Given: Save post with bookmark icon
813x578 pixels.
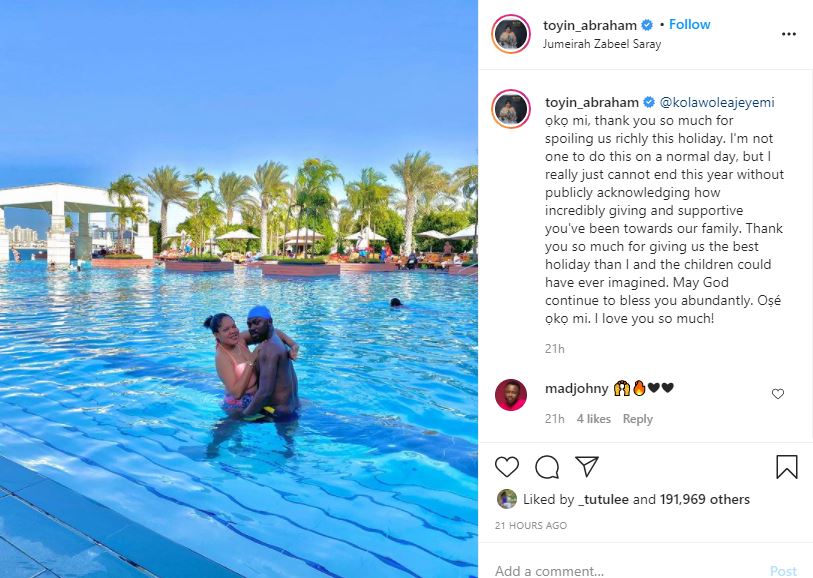Looking at the screenshot, I should [787, 467].
